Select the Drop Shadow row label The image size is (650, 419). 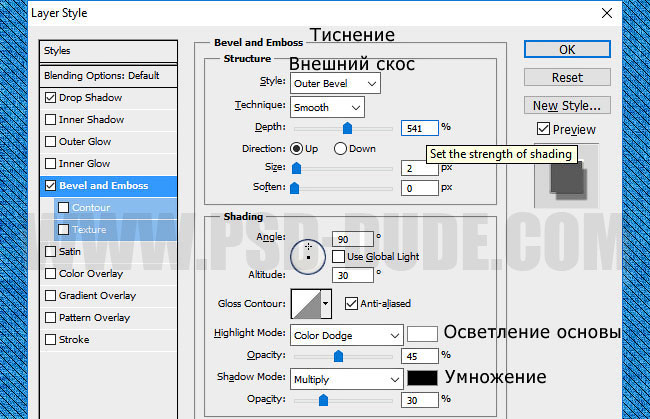(x=90, y=97)
